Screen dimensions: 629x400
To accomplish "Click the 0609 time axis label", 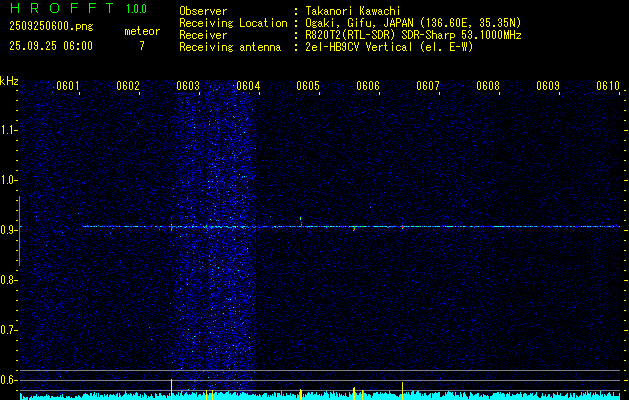I will (x=548, y=86).
